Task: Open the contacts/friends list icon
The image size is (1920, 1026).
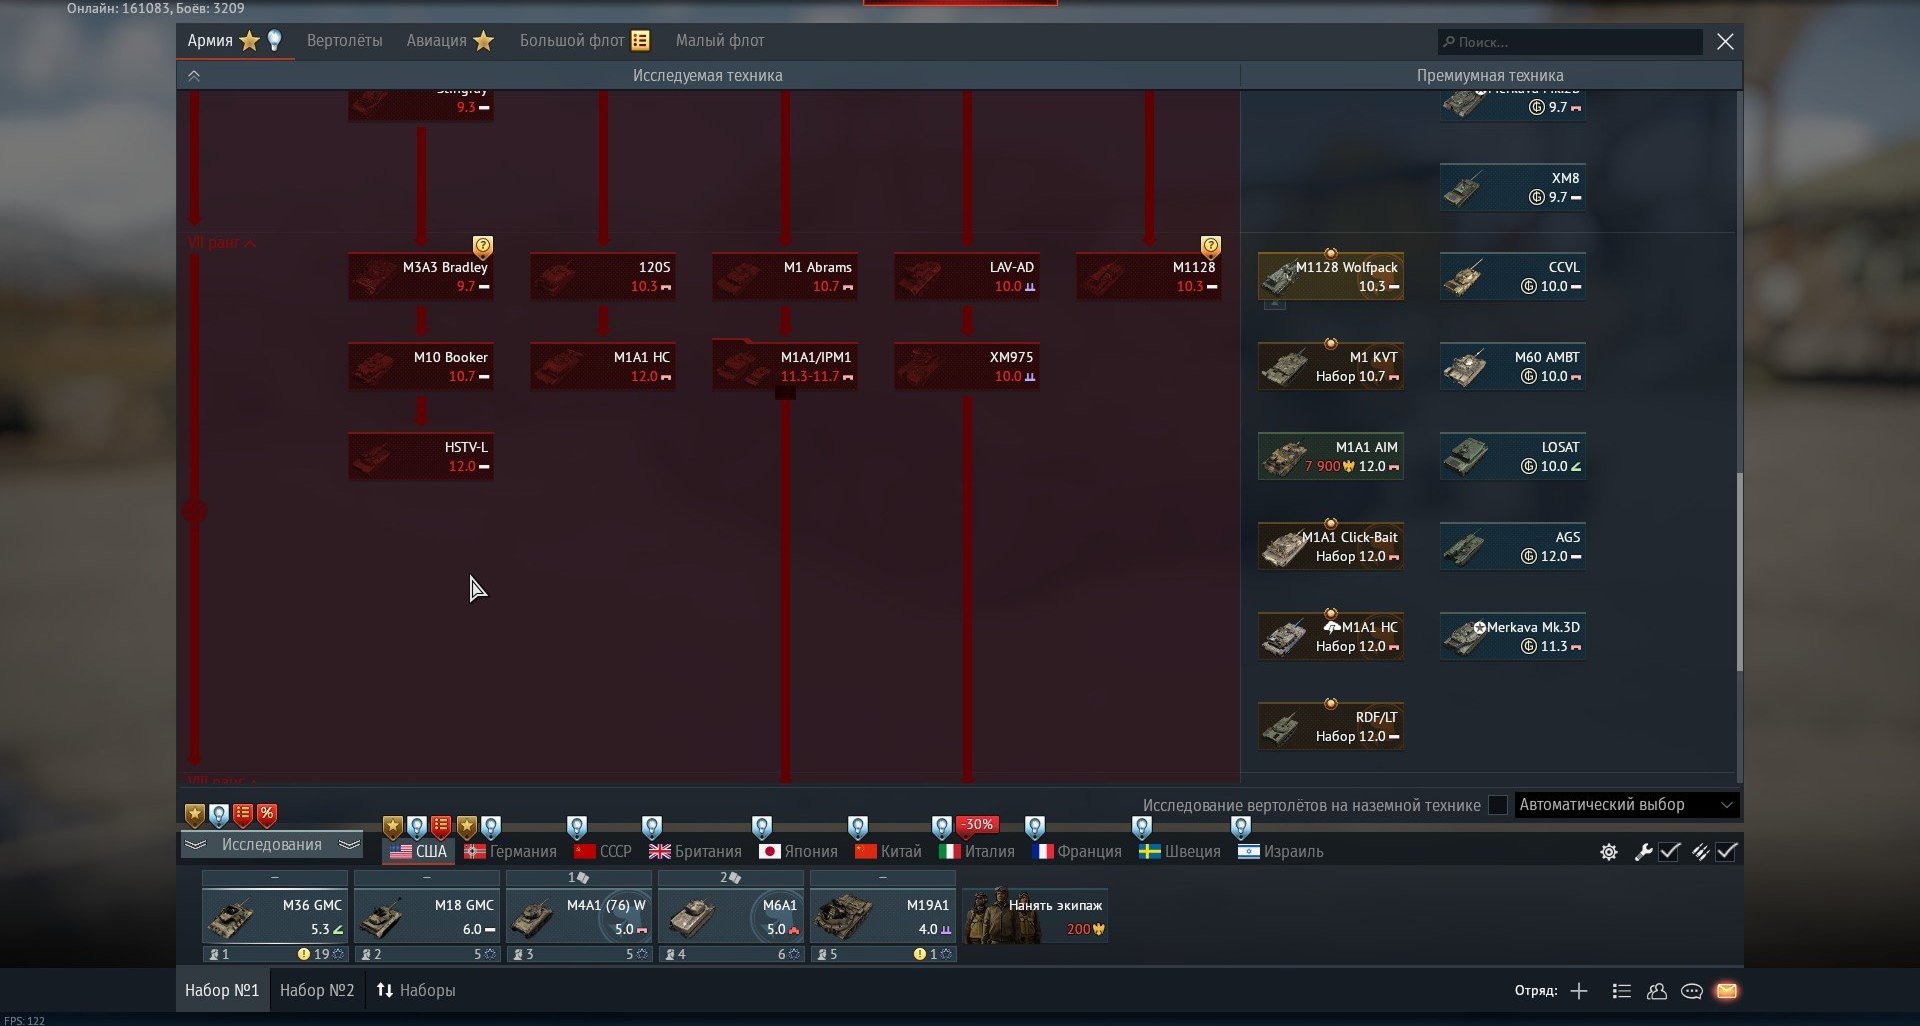Action: point(1657,991)
